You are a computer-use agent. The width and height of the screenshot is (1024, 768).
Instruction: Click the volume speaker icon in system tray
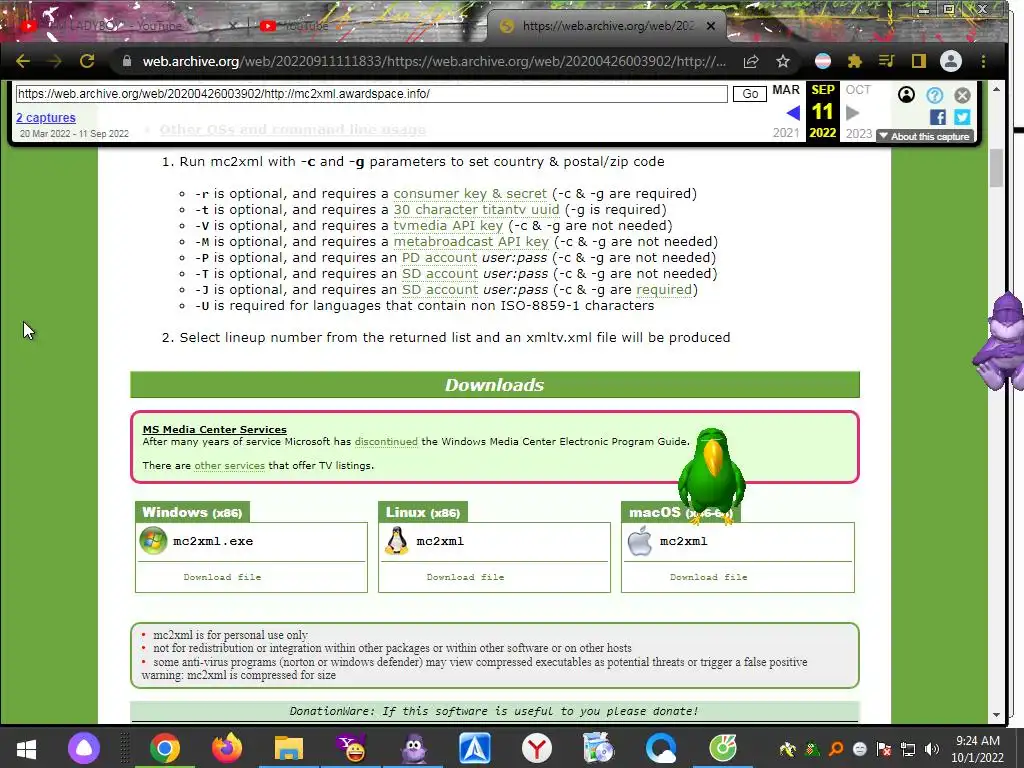tap(932, 749)
